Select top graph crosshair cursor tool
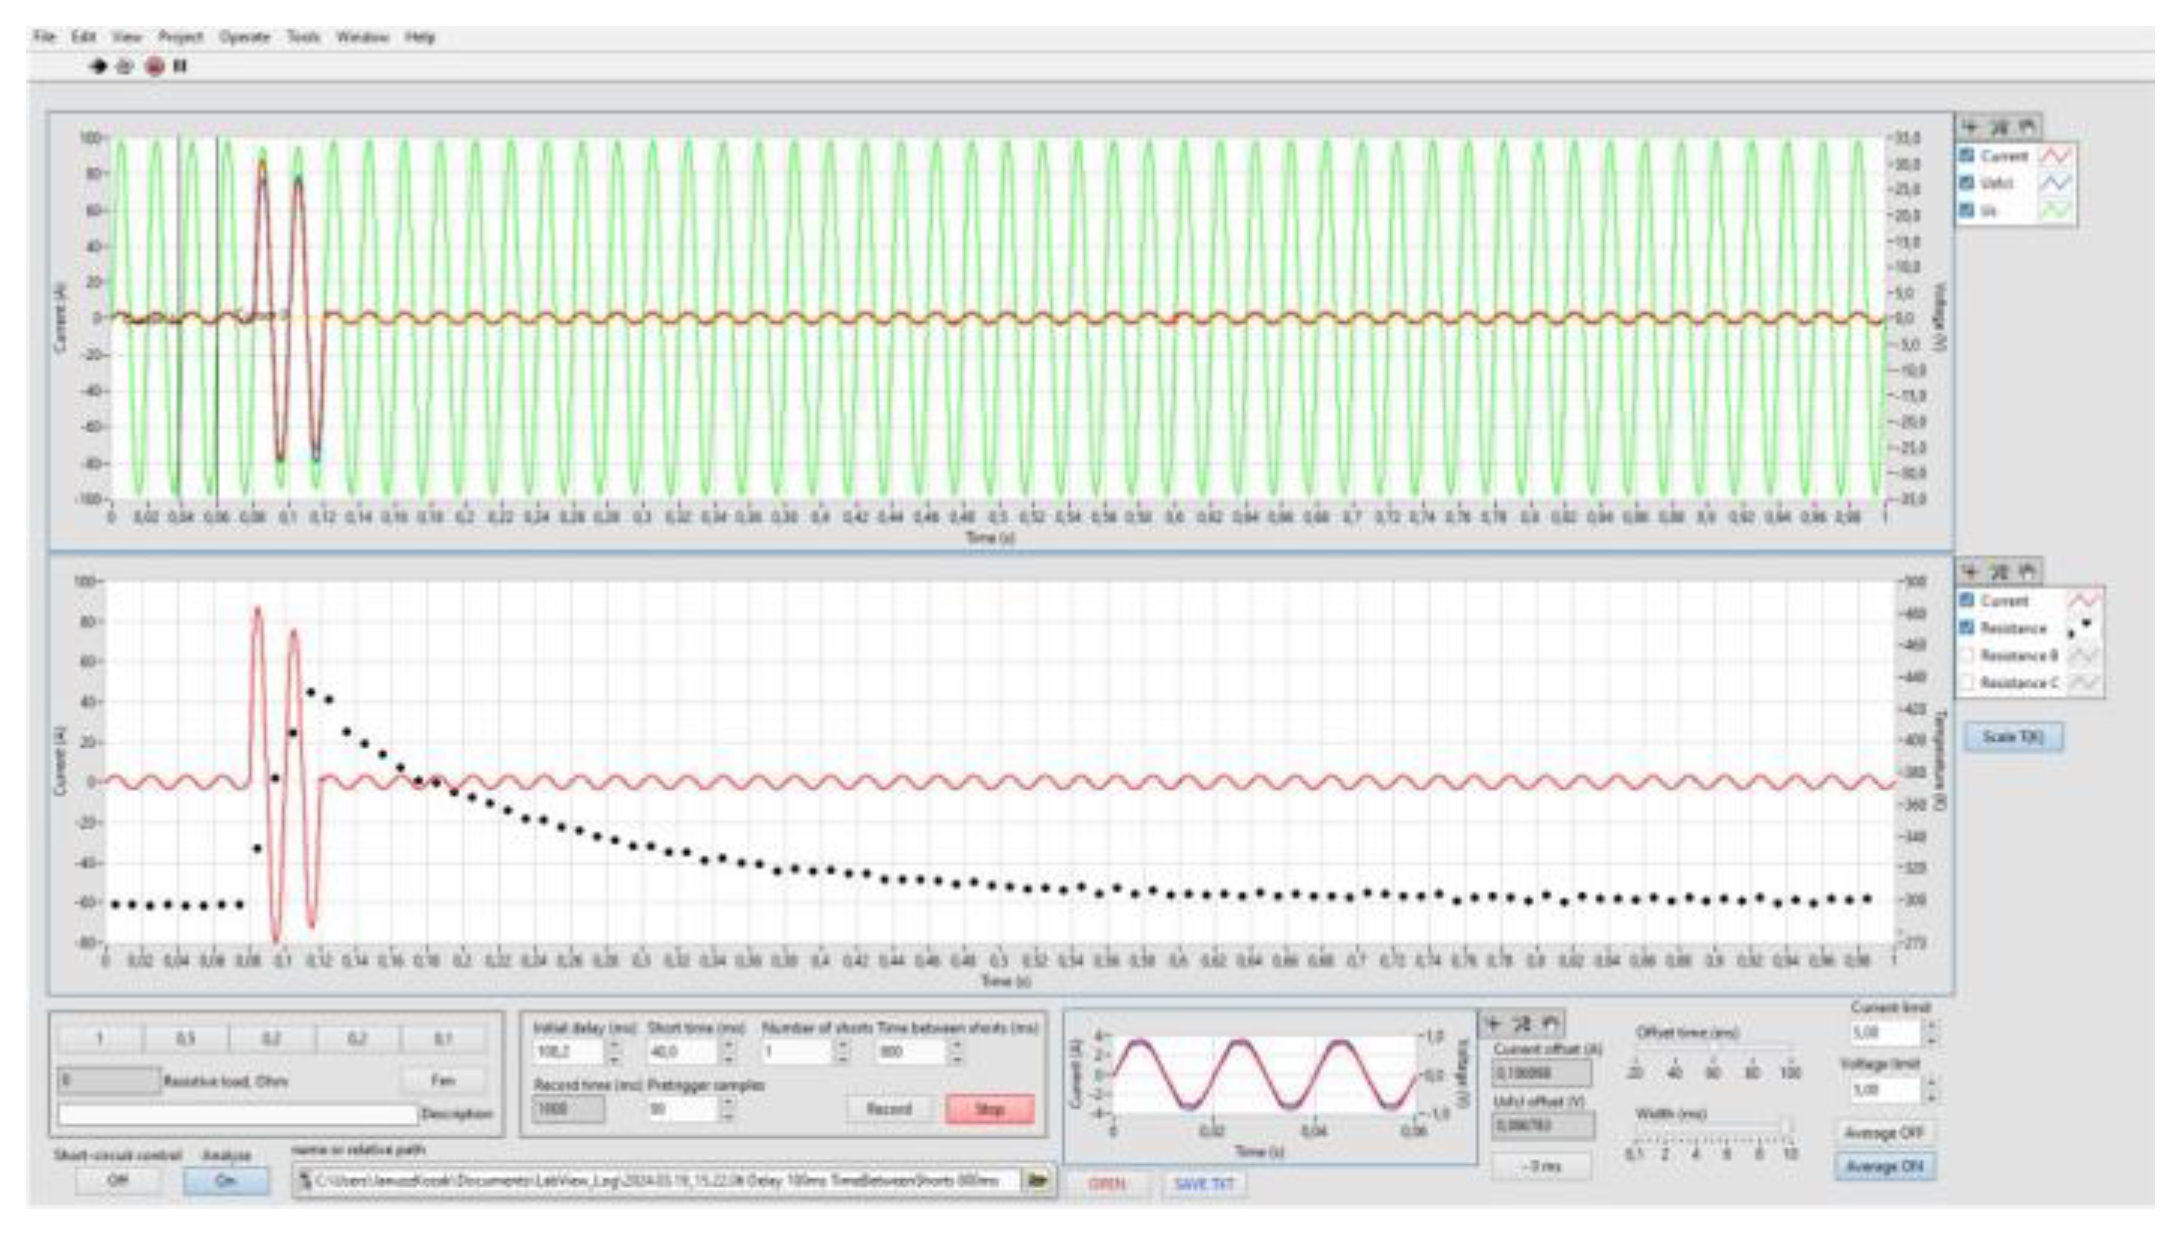The height and width of the screenshot is (1233, 2182). pos(1970,128)
